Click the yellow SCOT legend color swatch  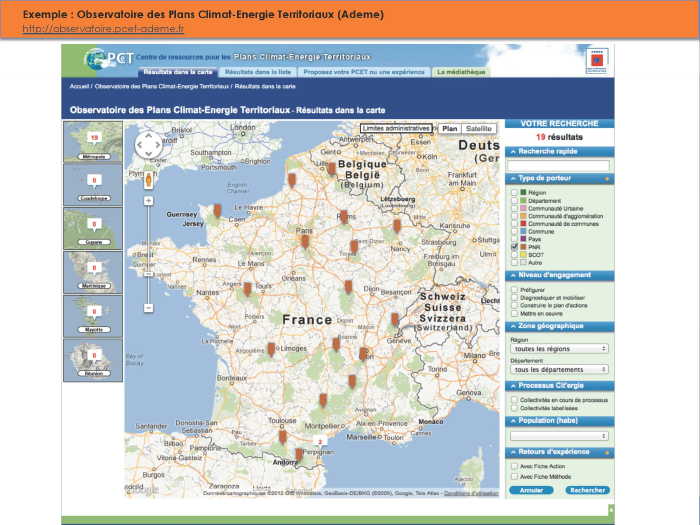pos(523,254)
